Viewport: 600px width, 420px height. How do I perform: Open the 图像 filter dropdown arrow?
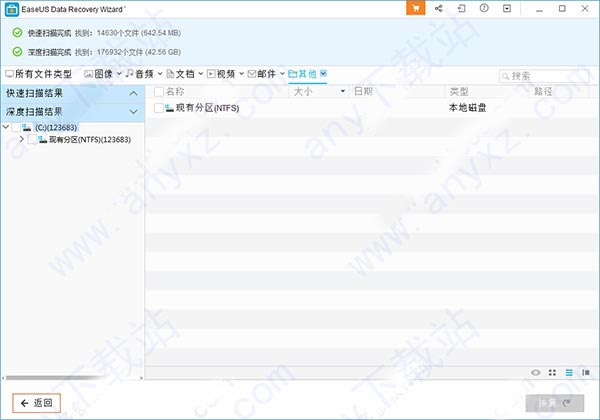[119, 73]
